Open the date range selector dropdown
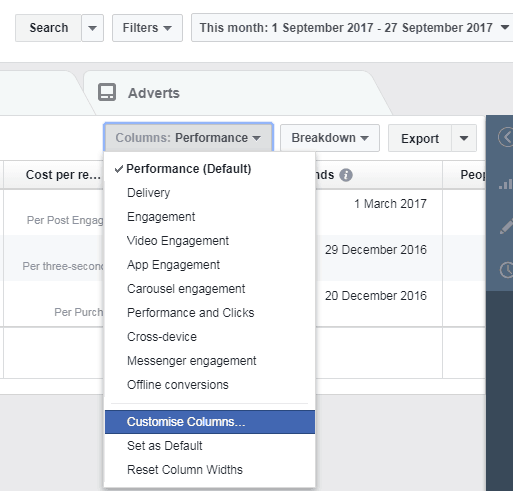Viewport: 513px width, 491px height. 352,28
